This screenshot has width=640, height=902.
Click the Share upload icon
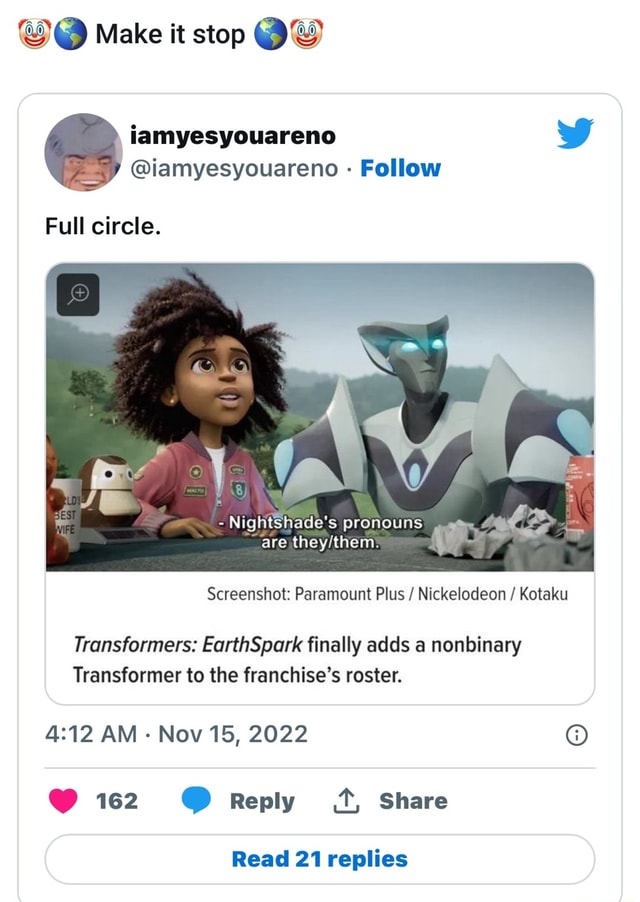(345, 800)
